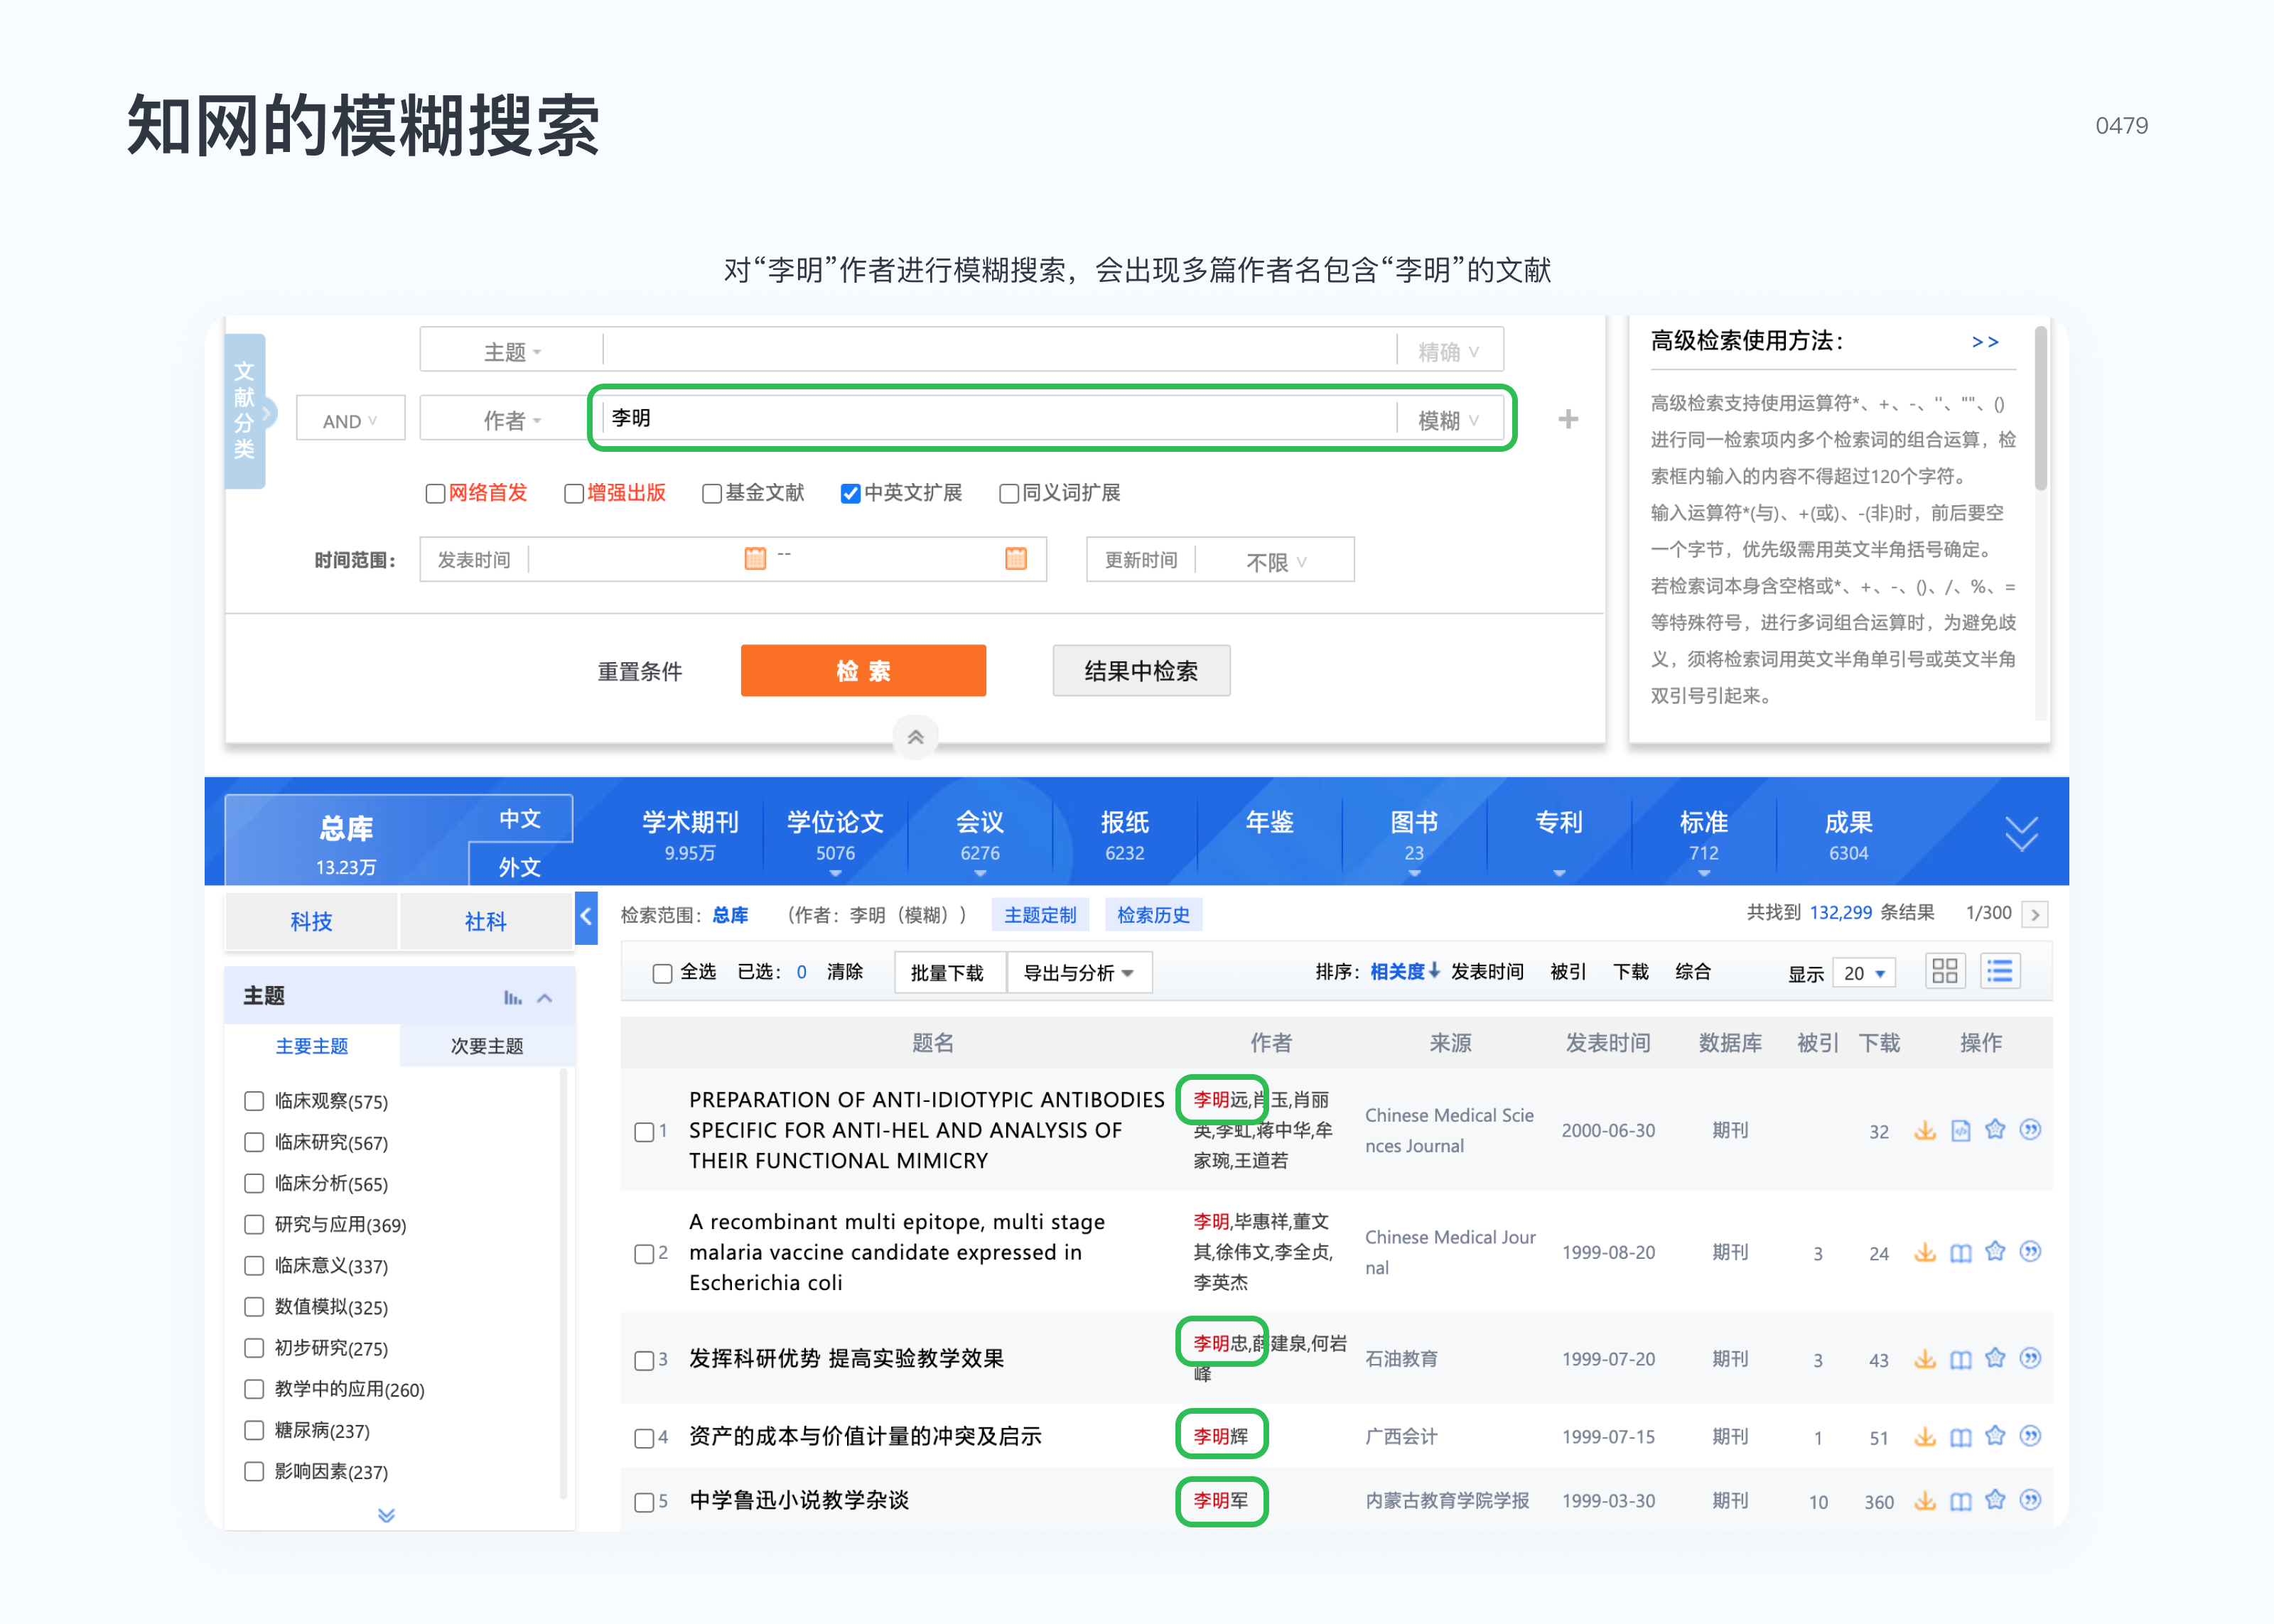Cite result 1 using the quote icon
Screen dimensions: 2274x1624
[2030, 1130]
